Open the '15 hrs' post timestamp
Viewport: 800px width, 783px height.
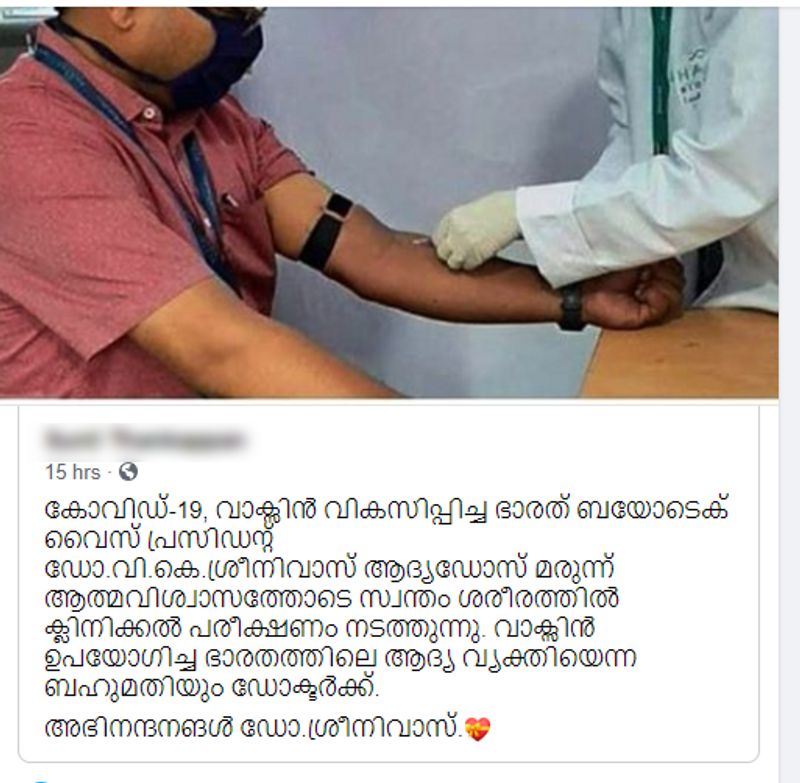click(x=72, y=472)
